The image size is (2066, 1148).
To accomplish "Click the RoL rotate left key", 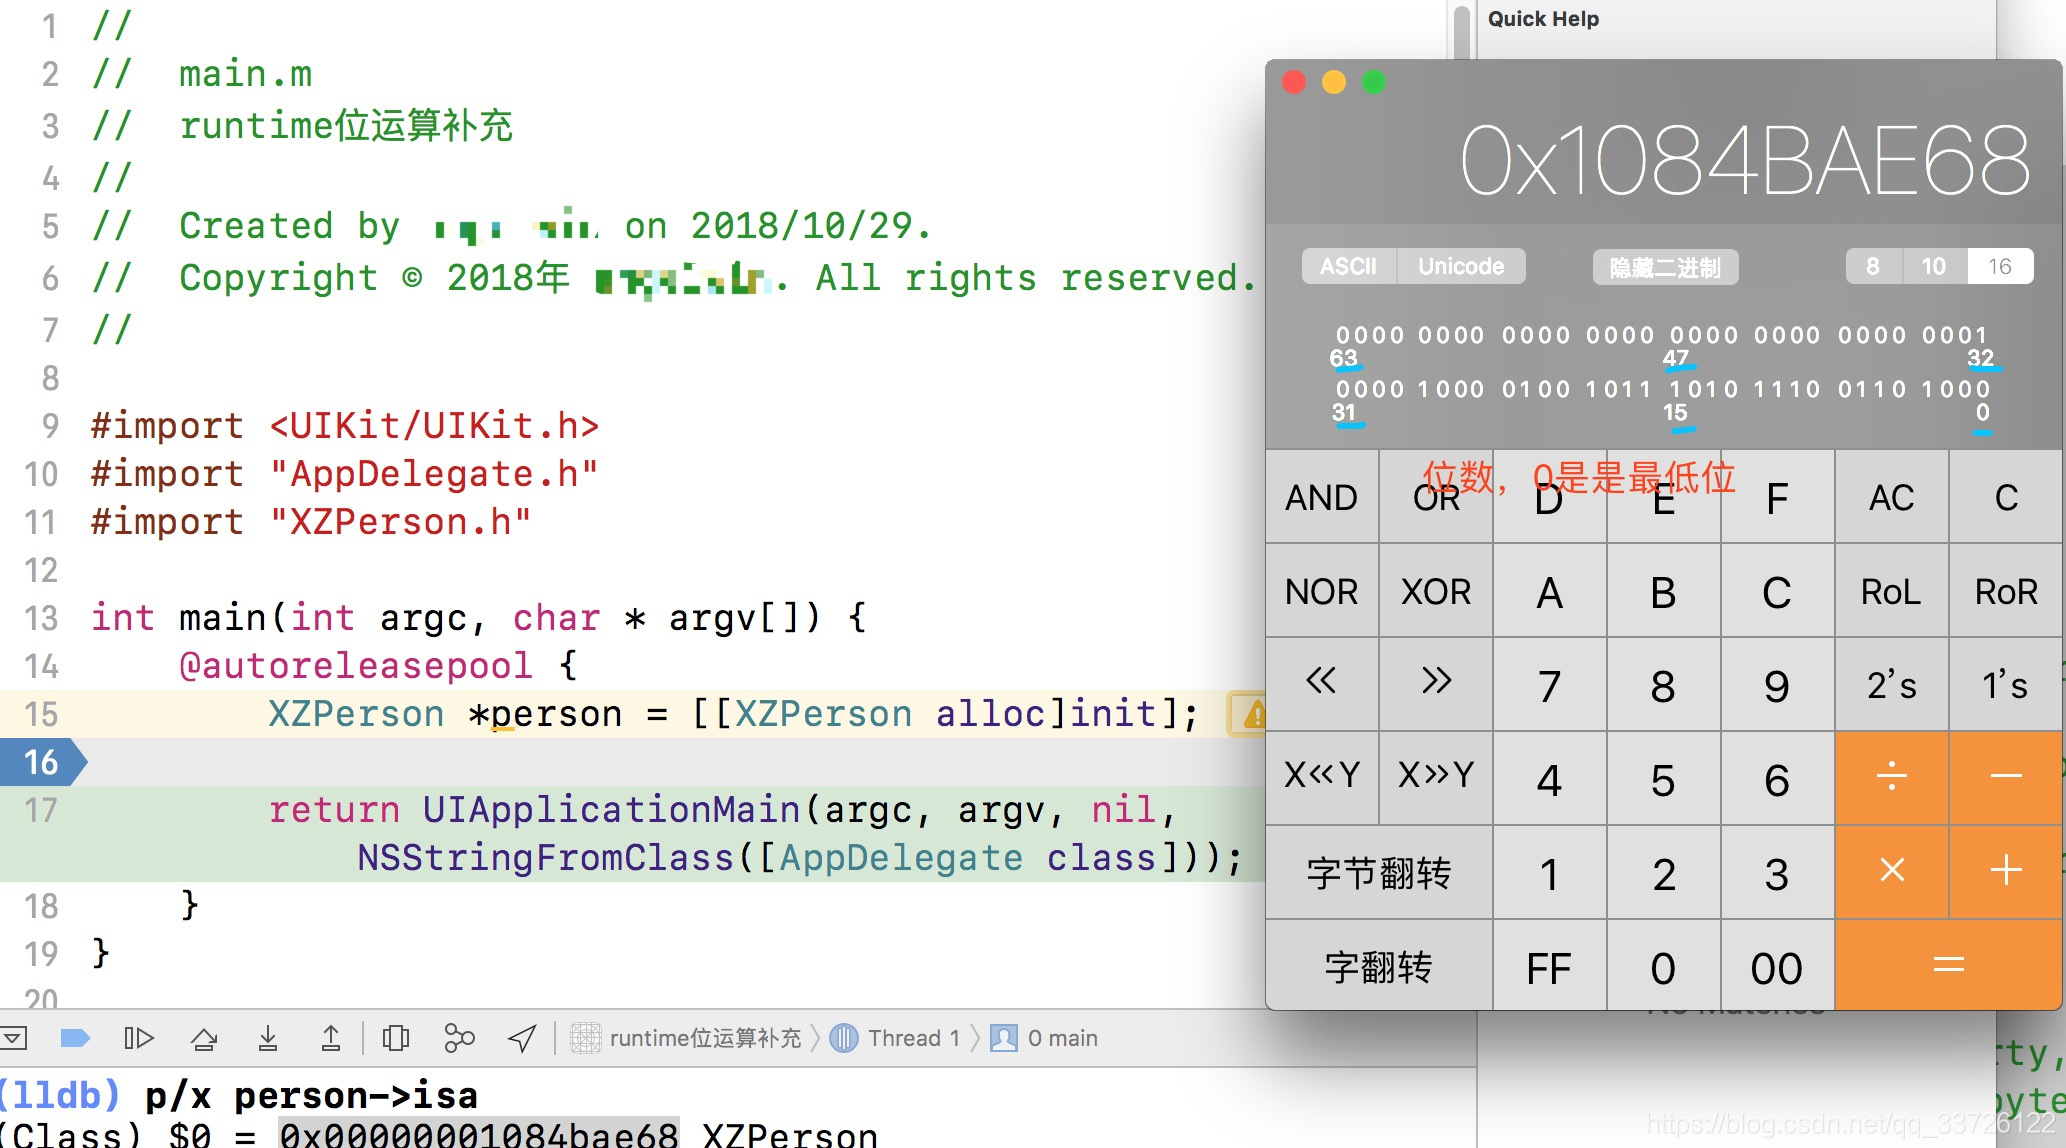I will tap(1891, 591).
